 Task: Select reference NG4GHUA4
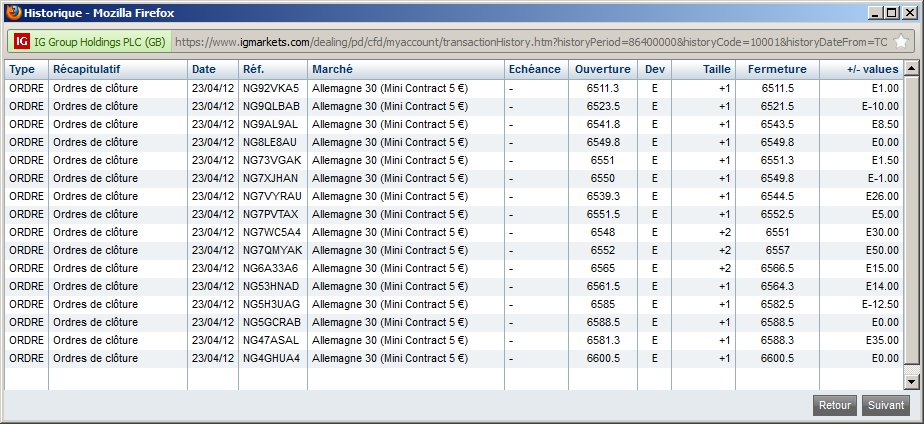272,358
